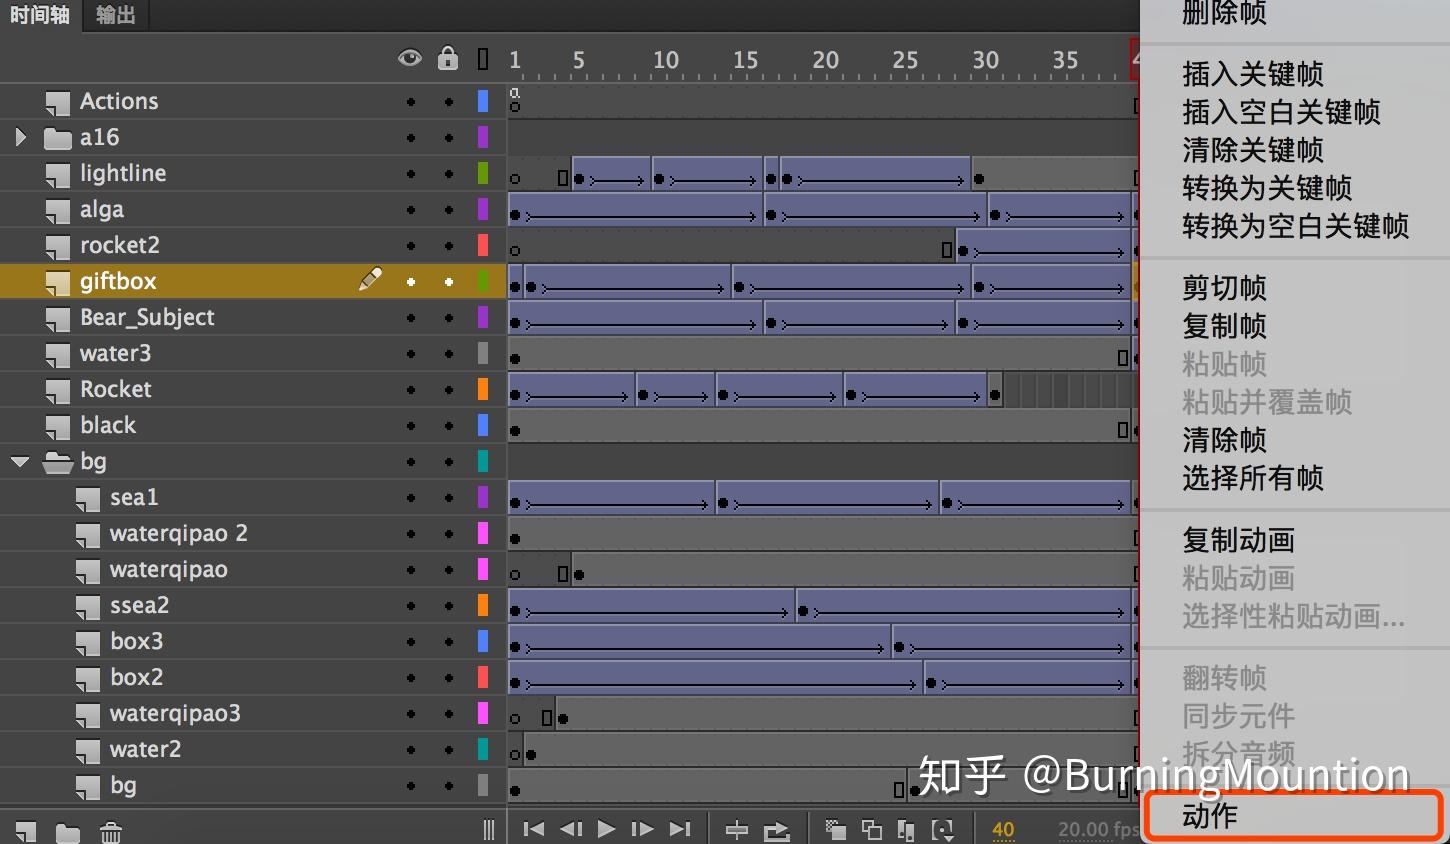Select 插入关键帧 in the context menu
The width and height of the screenshot is (1450, 844).
click(x=1253, y=74)
